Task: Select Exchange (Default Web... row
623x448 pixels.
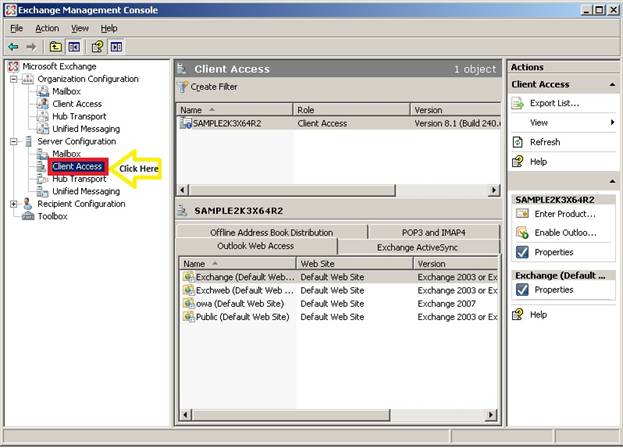Action: tap(340, 277)
